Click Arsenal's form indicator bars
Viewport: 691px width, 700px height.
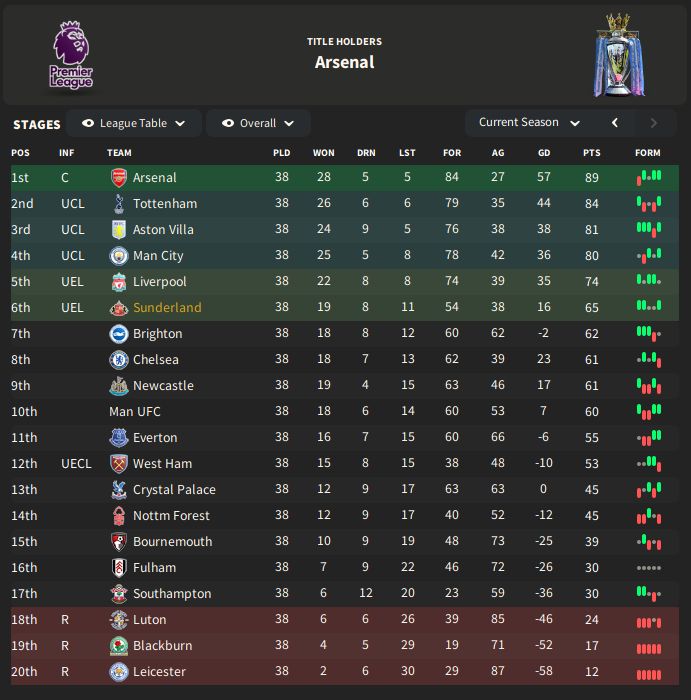tap(649, 177)
